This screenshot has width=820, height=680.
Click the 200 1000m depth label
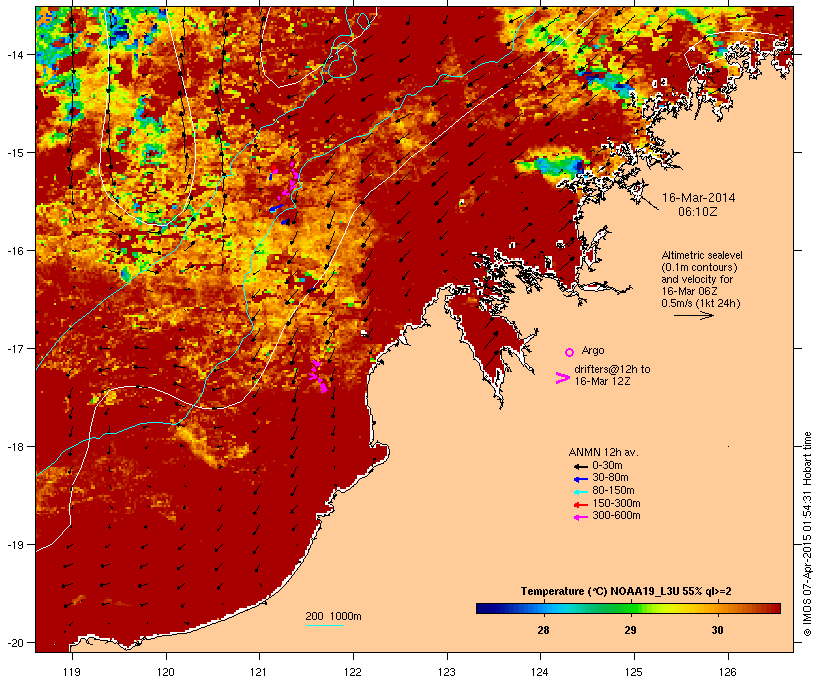click(x=333, y=616)
